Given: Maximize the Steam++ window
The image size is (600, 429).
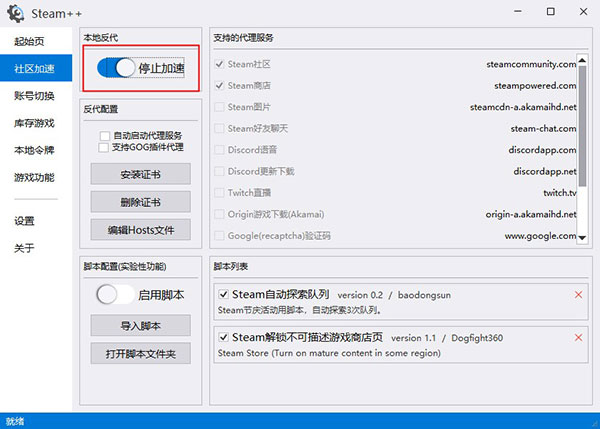Looking at the screenshot, I should tap(550, 12).
